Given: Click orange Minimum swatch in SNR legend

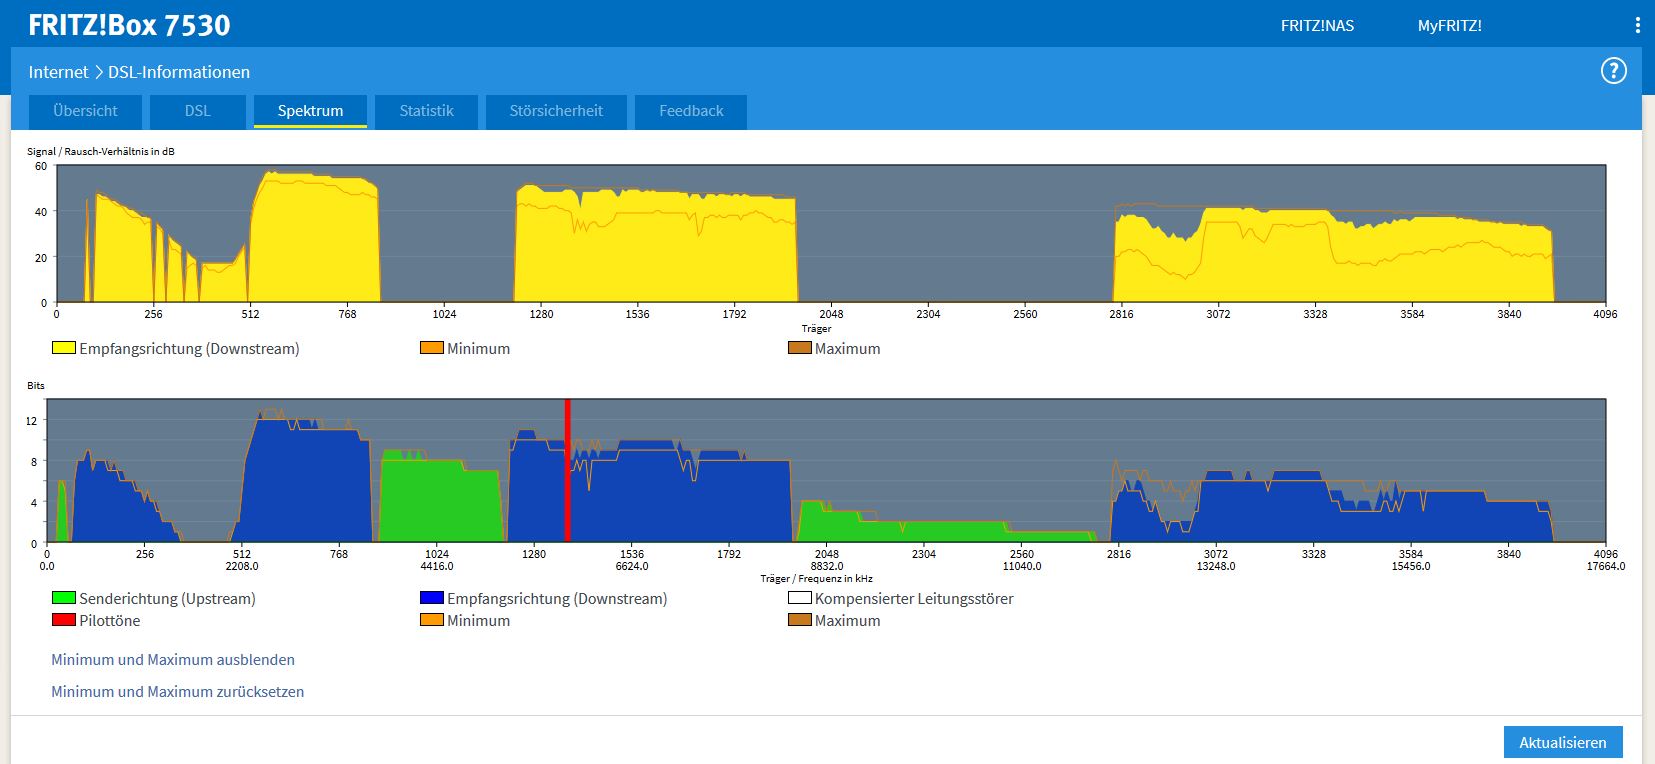Looking at the screenshot, I should [x=432, y=348].
